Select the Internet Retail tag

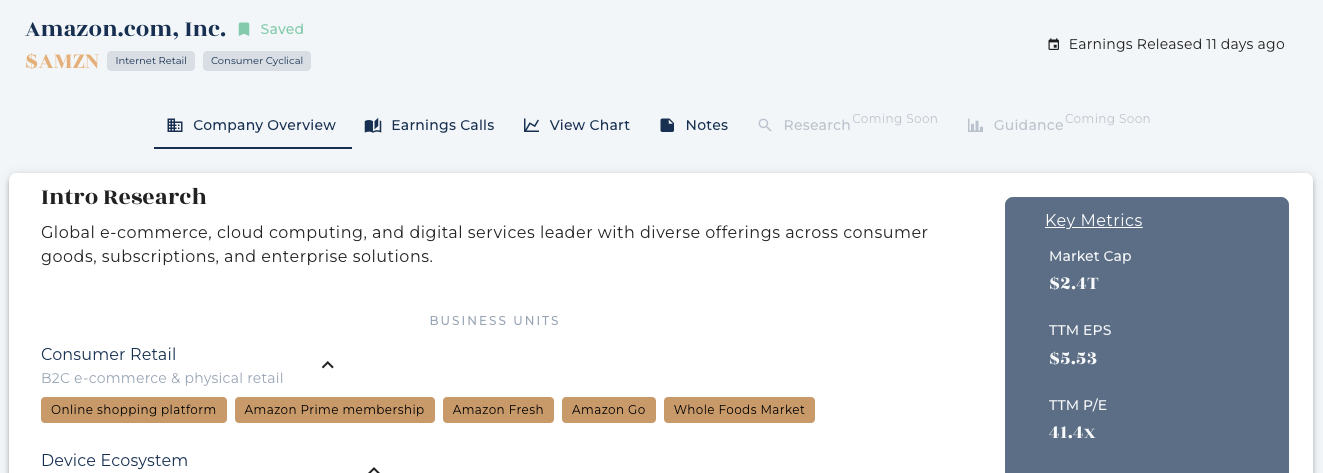pos(151,61)
